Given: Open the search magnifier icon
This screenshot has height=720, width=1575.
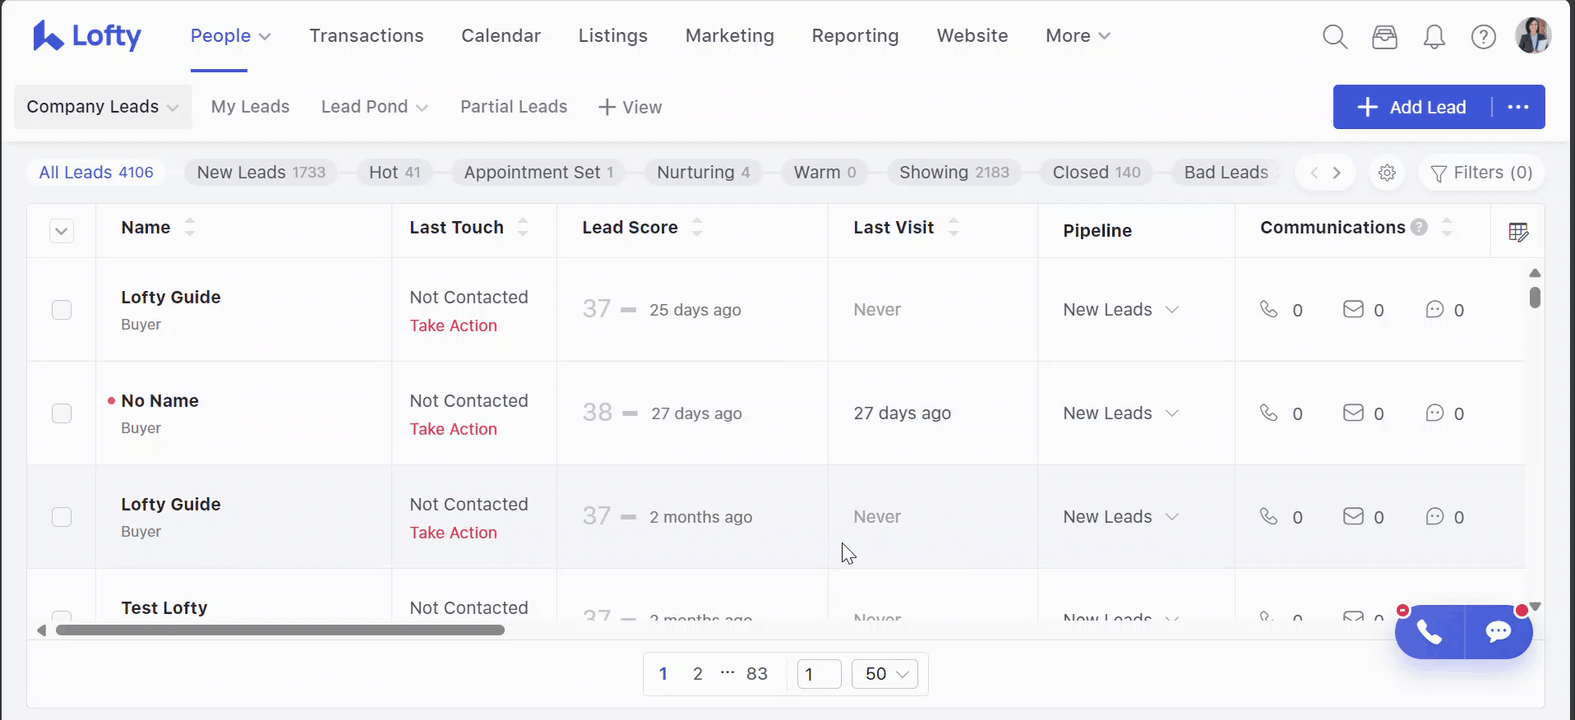Looking at the screenshot, I should (1335, 37).
